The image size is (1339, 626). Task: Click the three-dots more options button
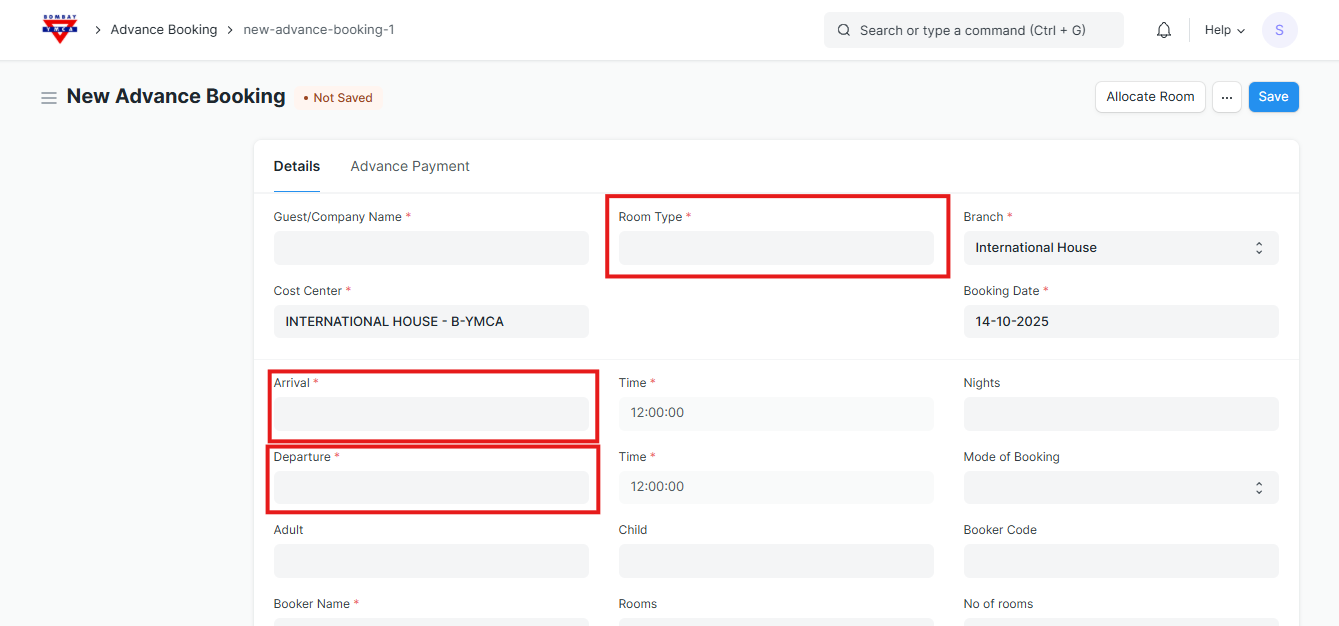(x=1226, y=97)
